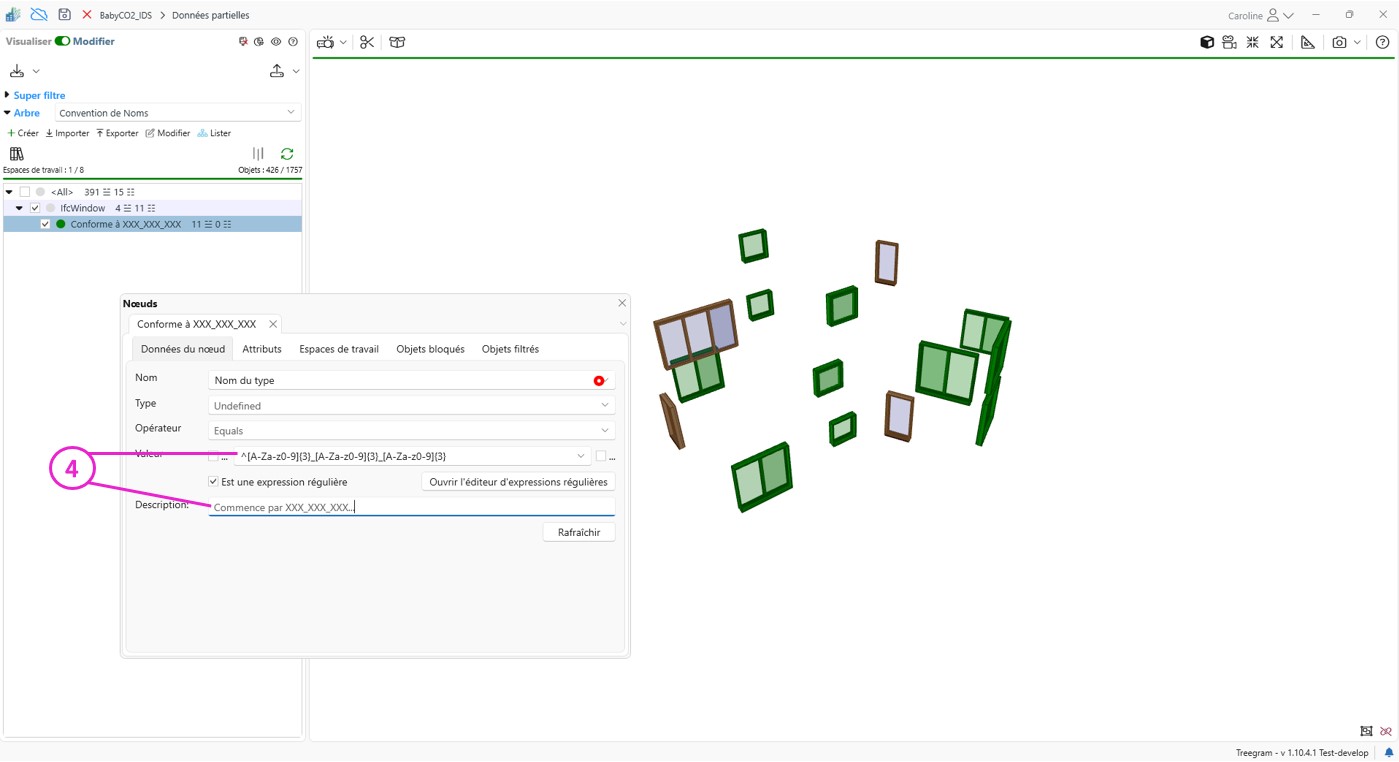
Task: Click the scissors cut tool icon
Action: tap(367, 42)
